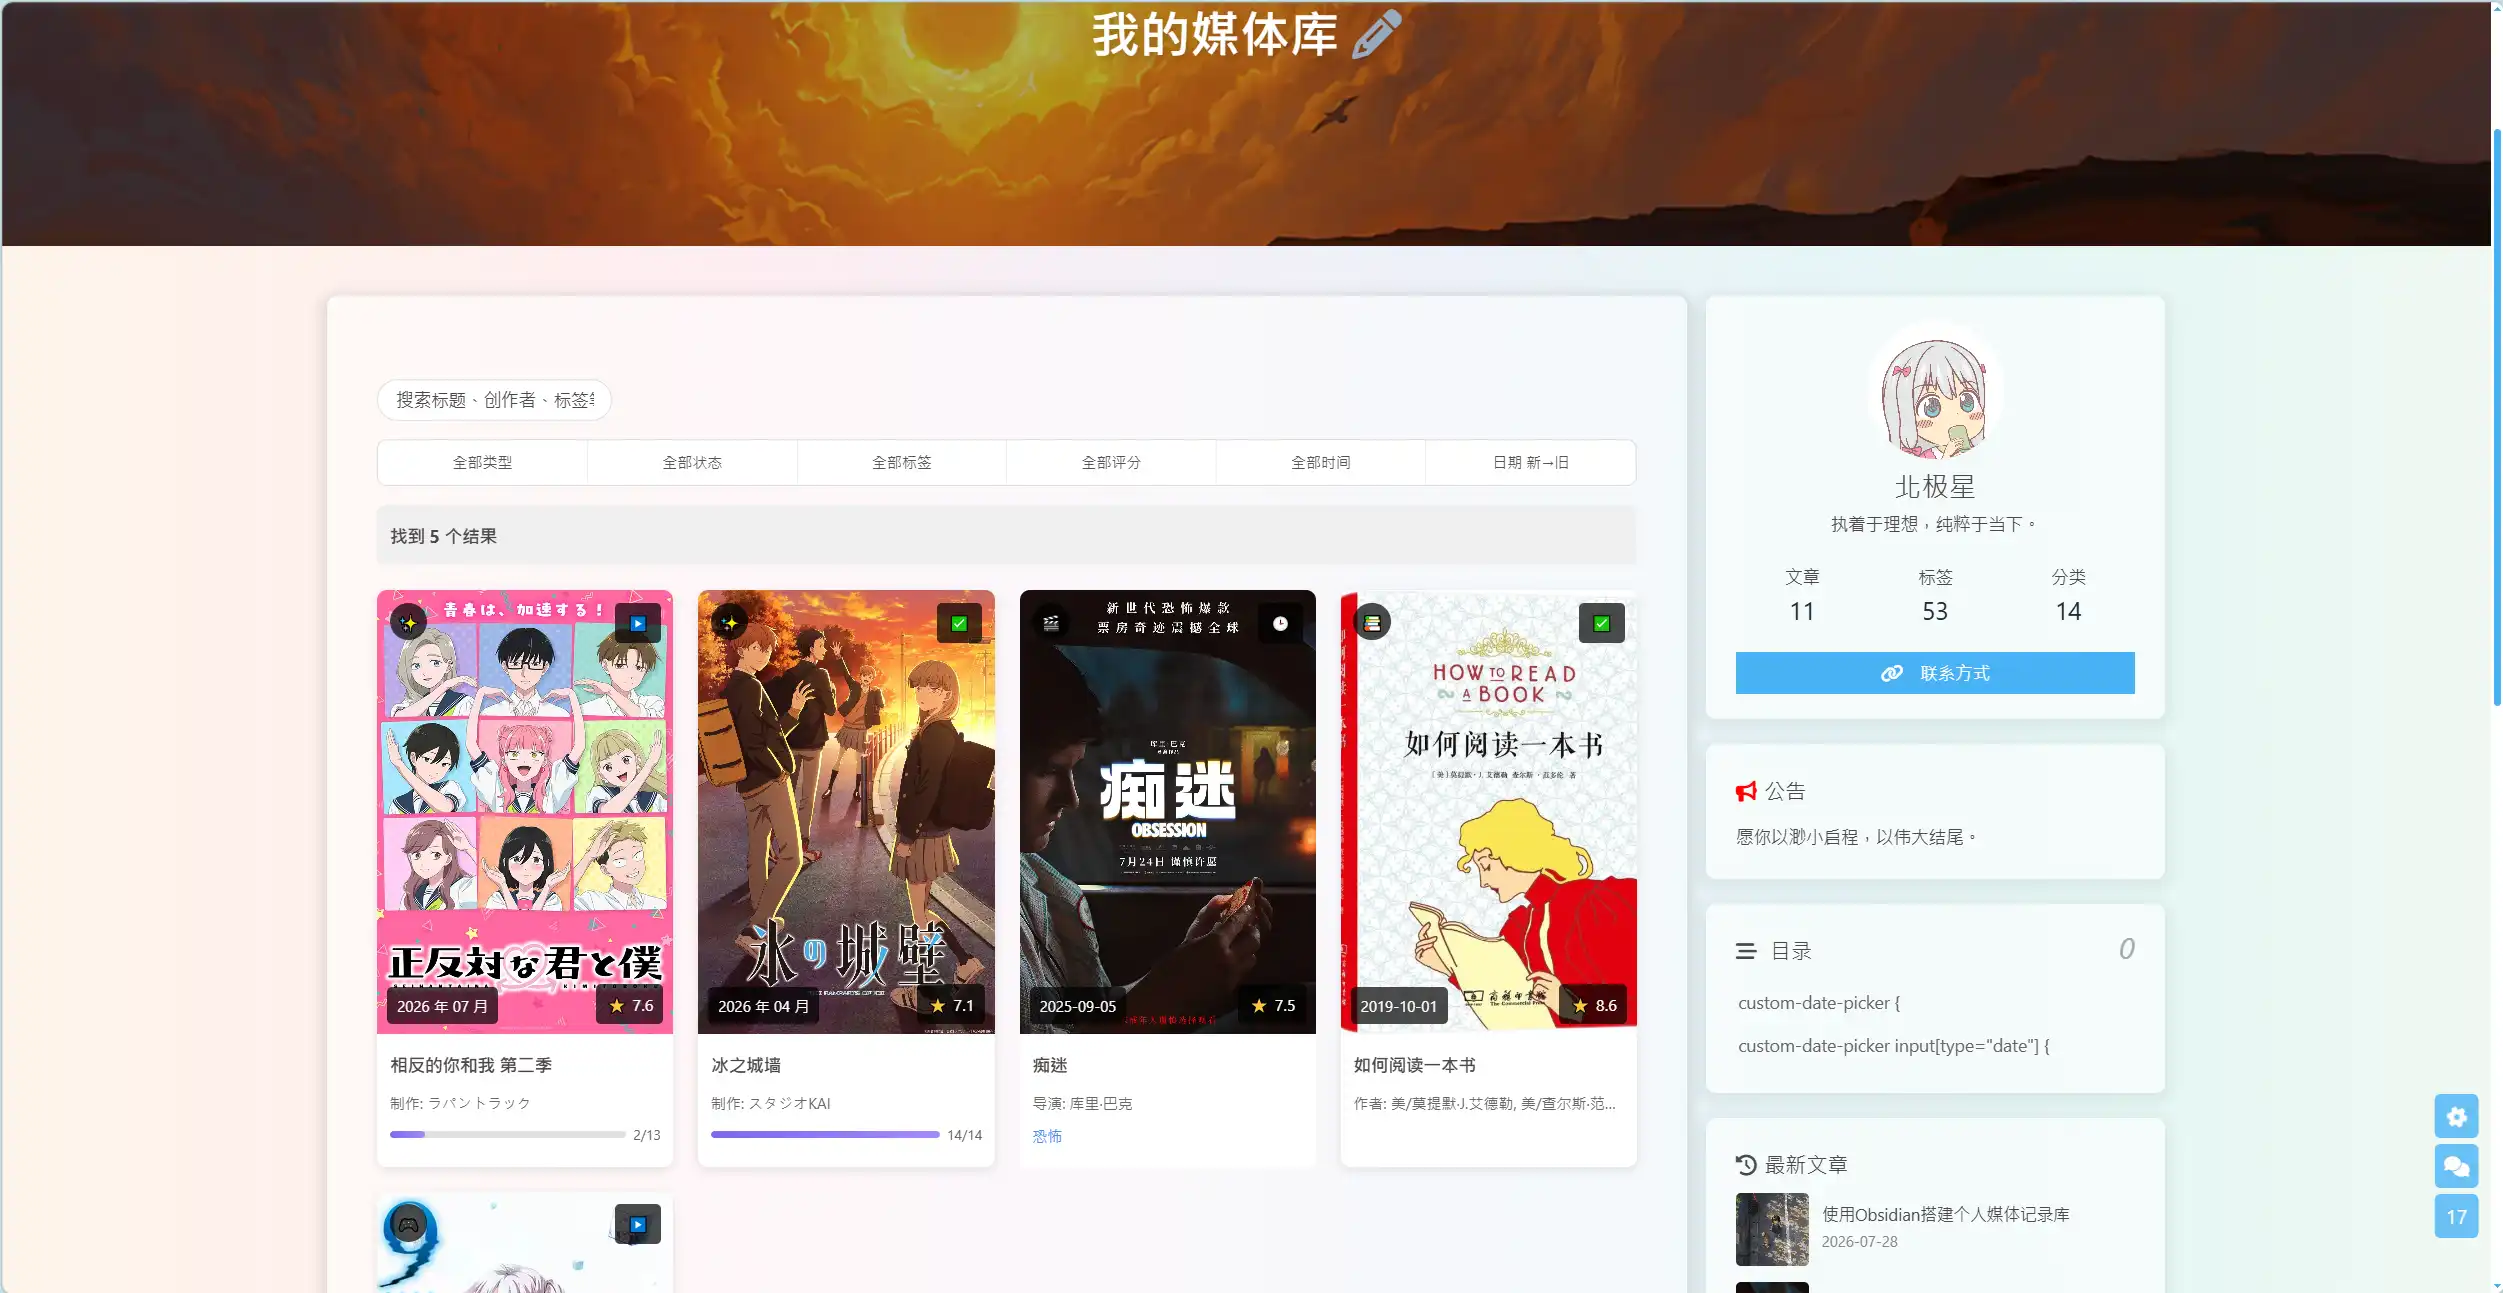Click the 7.6 star rating badge
2503x1293 pixels.
630,1005
